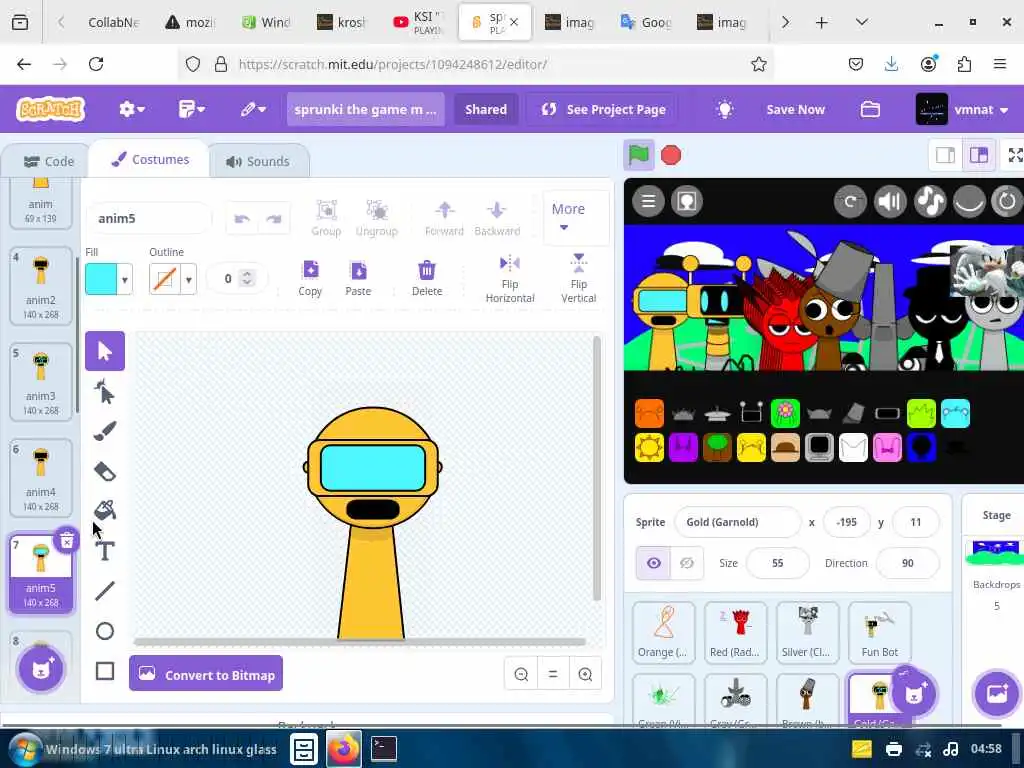Open the File menu dropdown
This screenshot has width=1024, height=768.
(x=191, y=109)
